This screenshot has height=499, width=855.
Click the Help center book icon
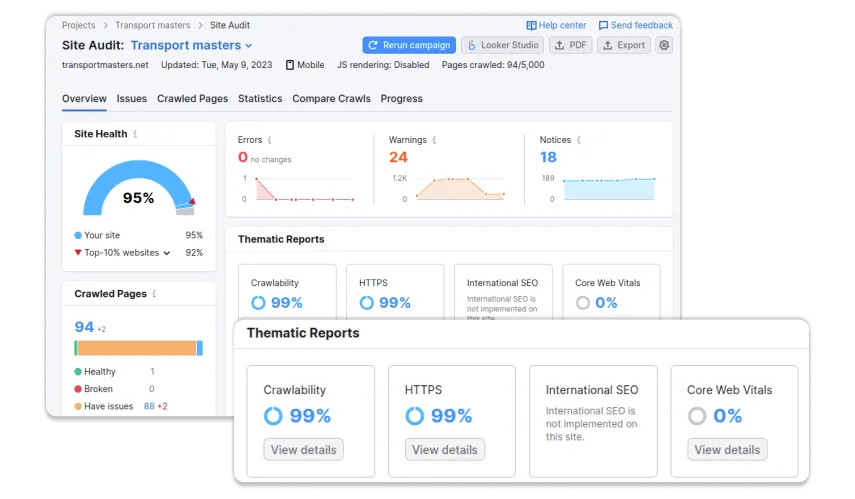tap(531, 26)
